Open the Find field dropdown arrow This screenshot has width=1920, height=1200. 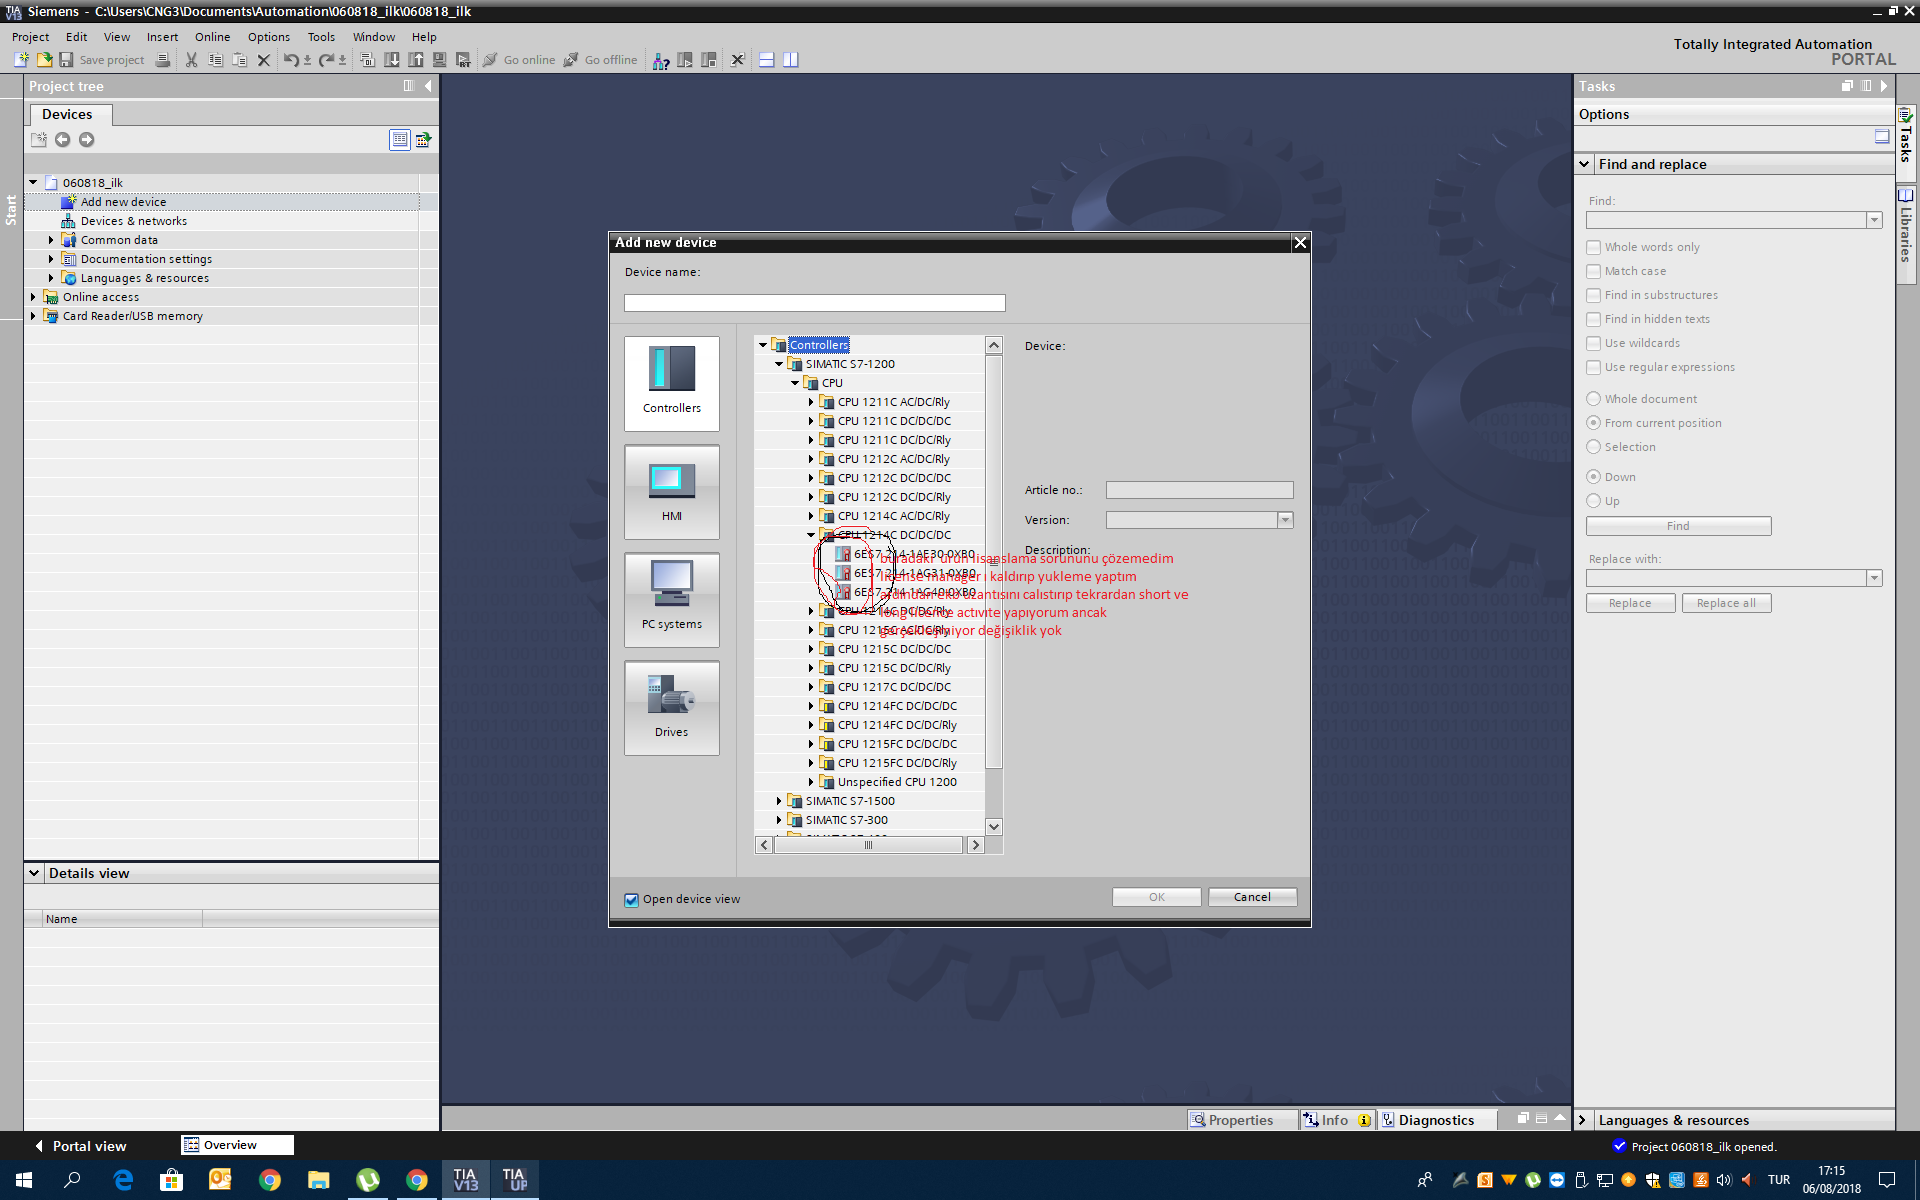point(1874,220)
